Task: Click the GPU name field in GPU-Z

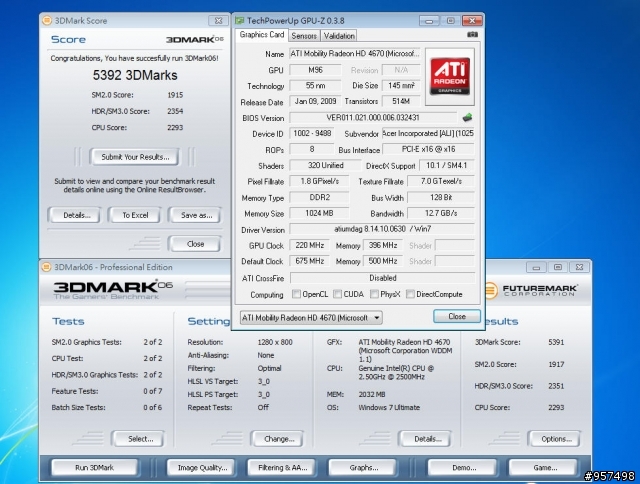Action: click(x=354, y=54)
